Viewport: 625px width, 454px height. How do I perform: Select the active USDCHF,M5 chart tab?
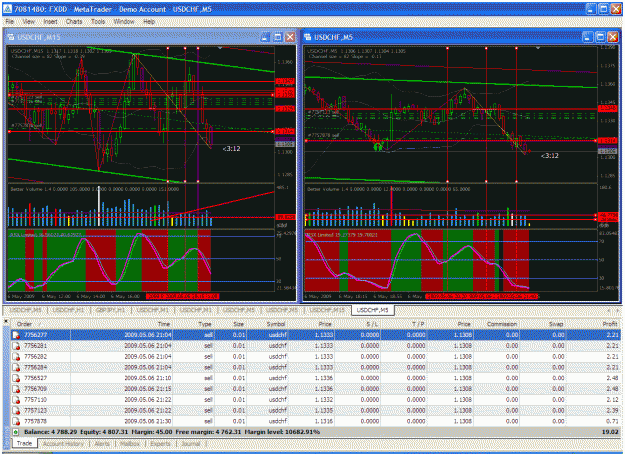[x=373, y=310]
